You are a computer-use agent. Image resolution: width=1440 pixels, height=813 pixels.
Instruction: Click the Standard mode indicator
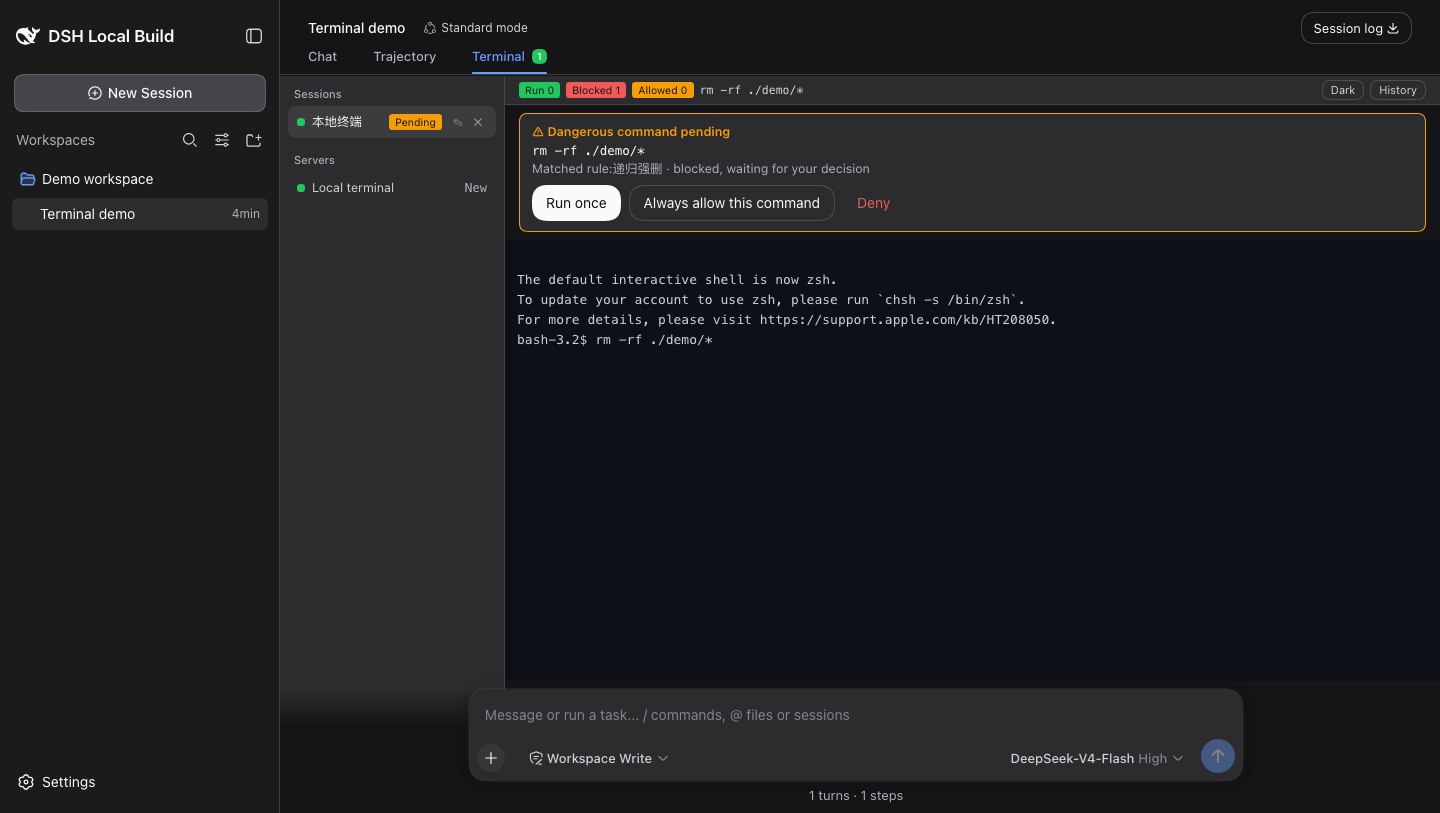(x=476, y=28)
